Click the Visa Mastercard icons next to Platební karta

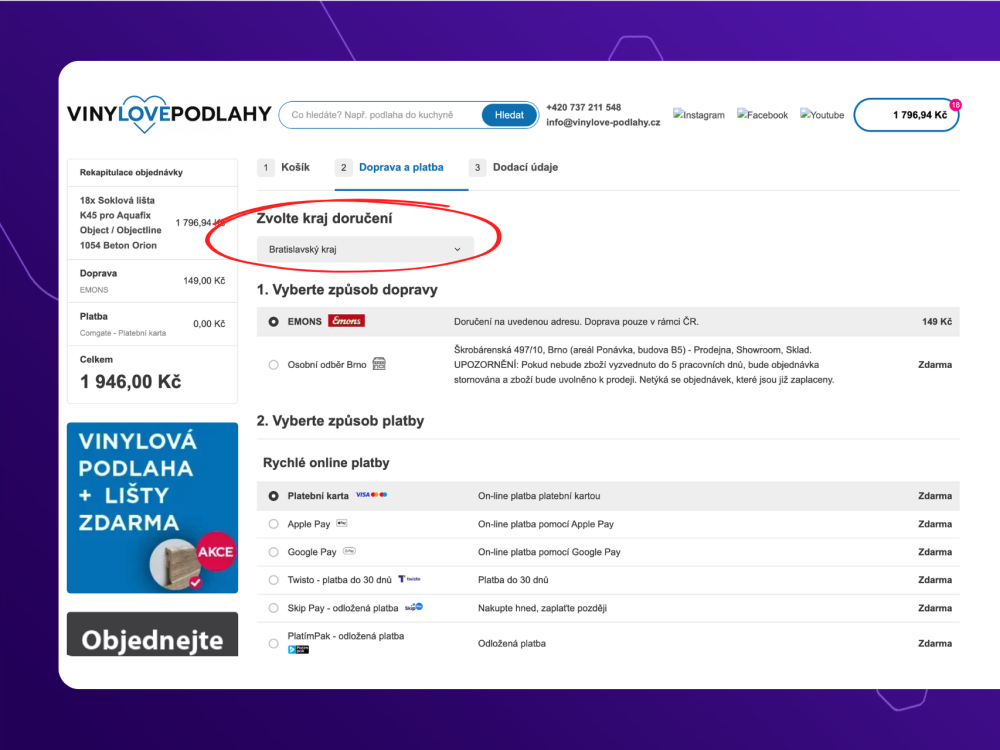(372, 495)
